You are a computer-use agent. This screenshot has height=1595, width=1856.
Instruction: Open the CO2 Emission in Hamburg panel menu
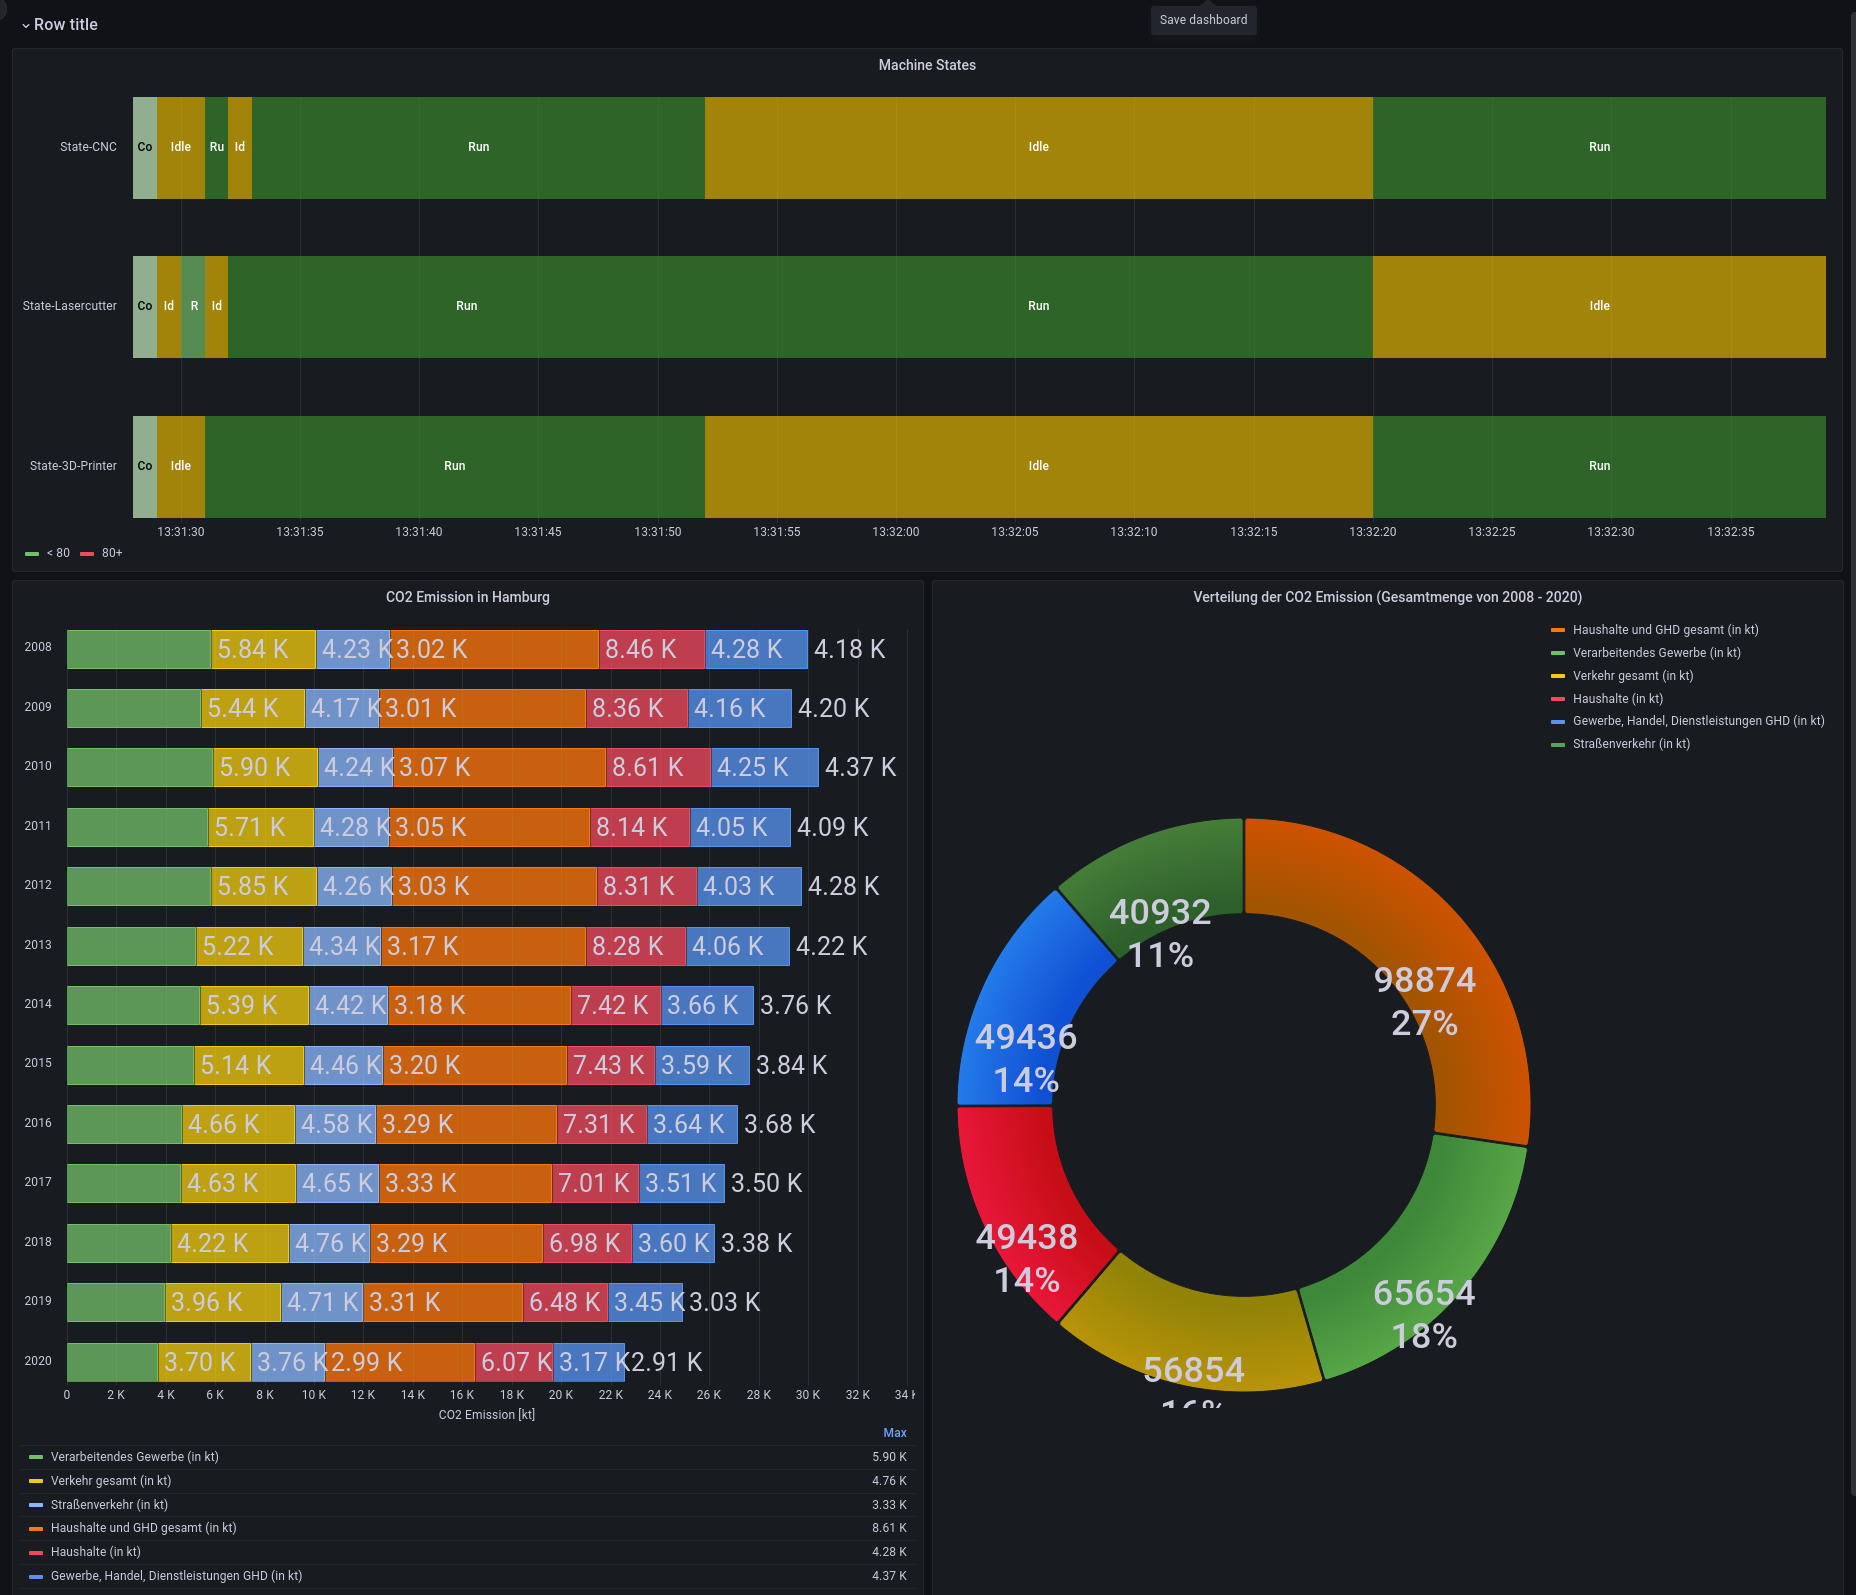click(x=467, y=597)
